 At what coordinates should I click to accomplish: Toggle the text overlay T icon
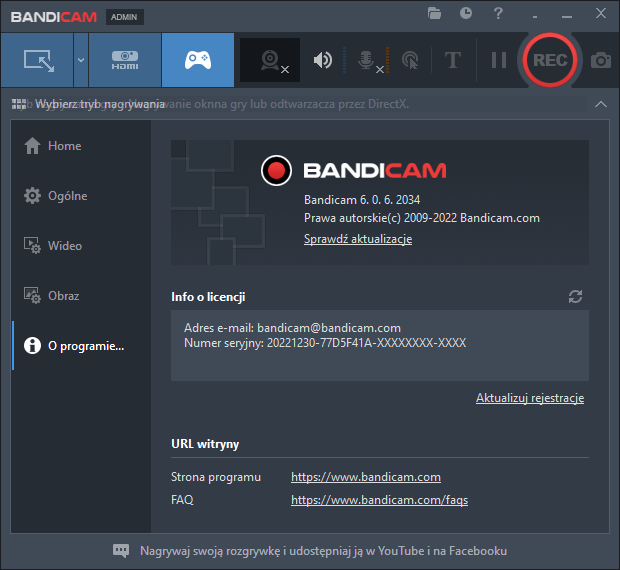(453, 60)
